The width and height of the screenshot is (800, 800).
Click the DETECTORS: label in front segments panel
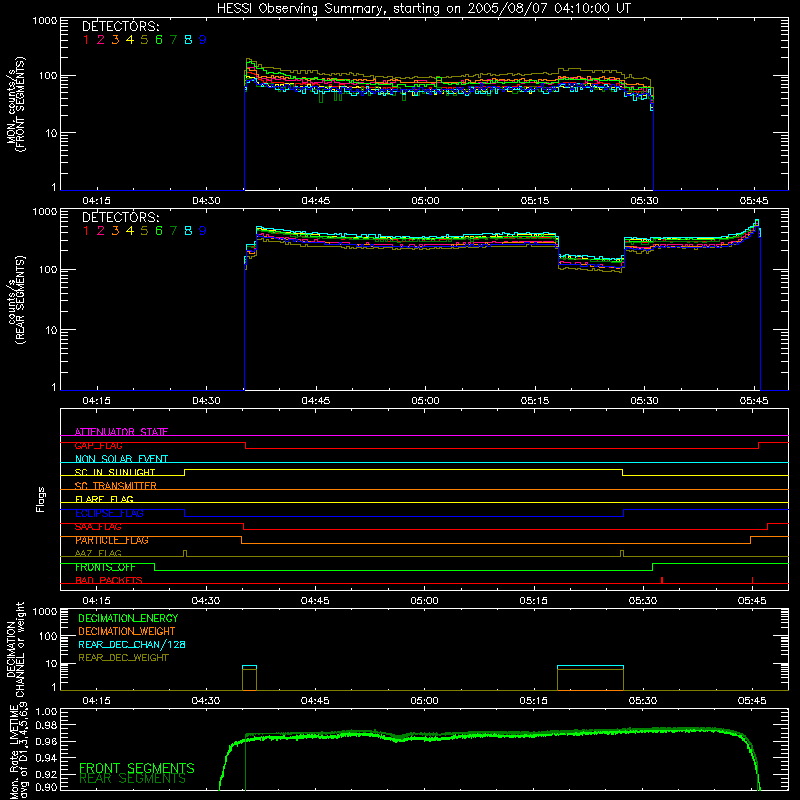point(120,26)
